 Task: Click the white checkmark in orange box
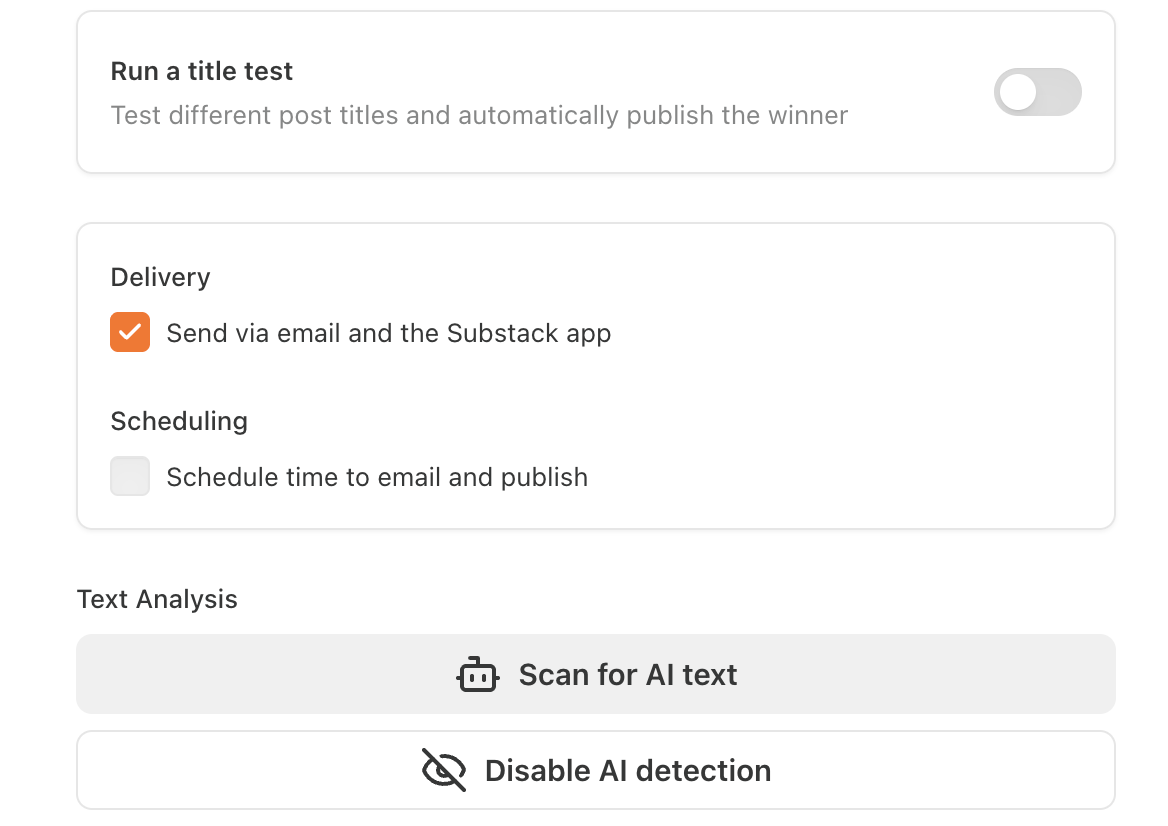[x=130, y=332]
